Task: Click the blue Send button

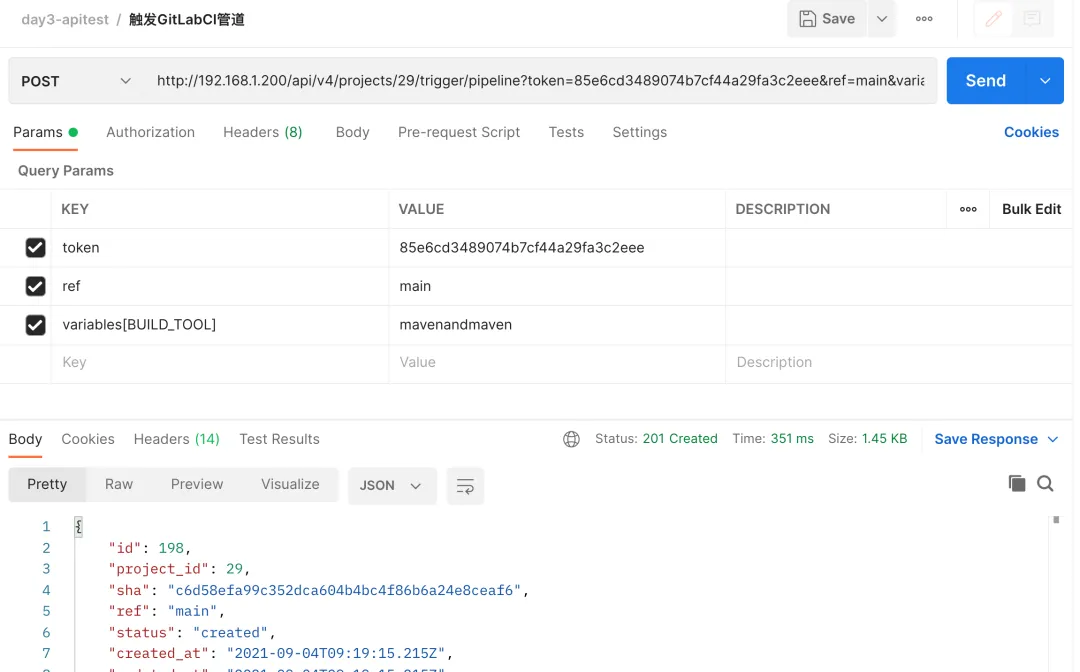Action: [x=985, y=81]
